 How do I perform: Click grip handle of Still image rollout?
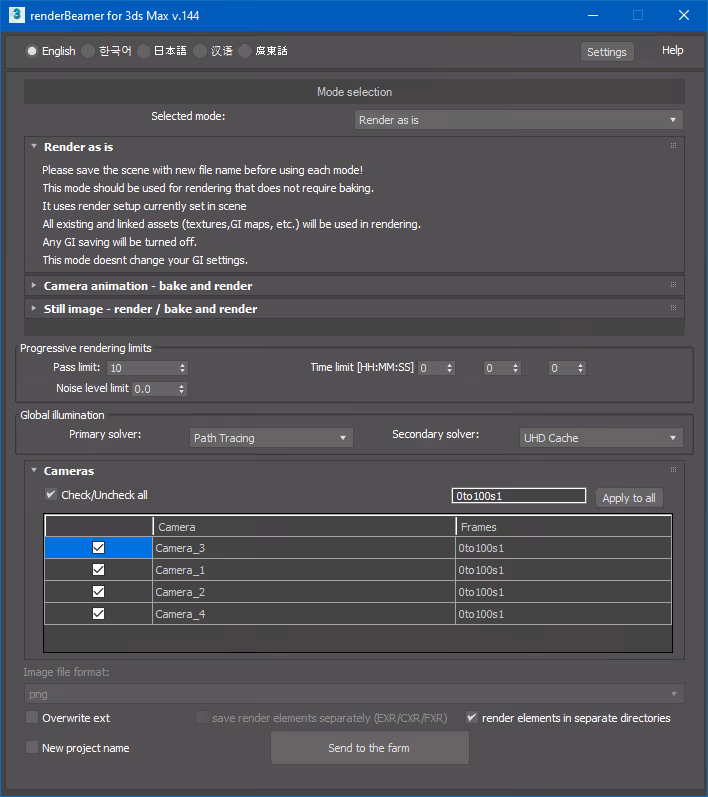673,308
